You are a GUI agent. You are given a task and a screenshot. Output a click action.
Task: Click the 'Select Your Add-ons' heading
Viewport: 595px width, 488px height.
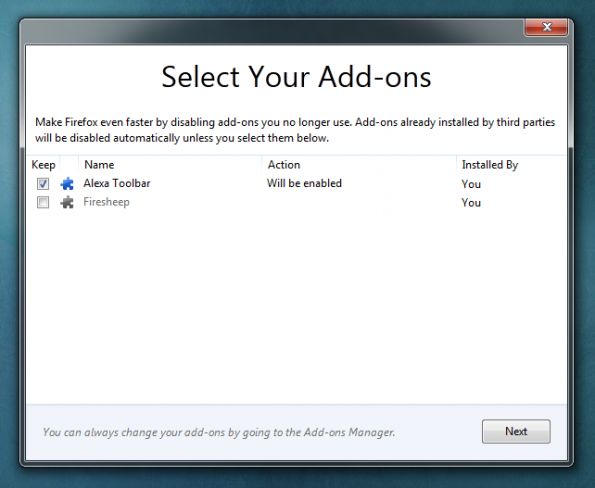pyautogui.click(x=296, y=77)
